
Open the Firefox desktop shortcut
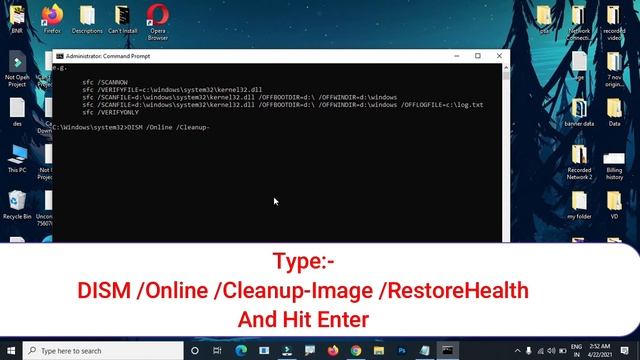click(52, 18)
